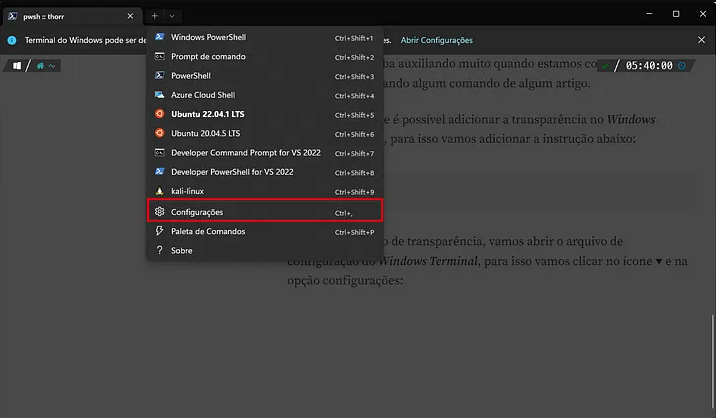716x418 pixels.
Task: Click the Ctrl+Shift+P shortcut text
Action: [354, 233]
